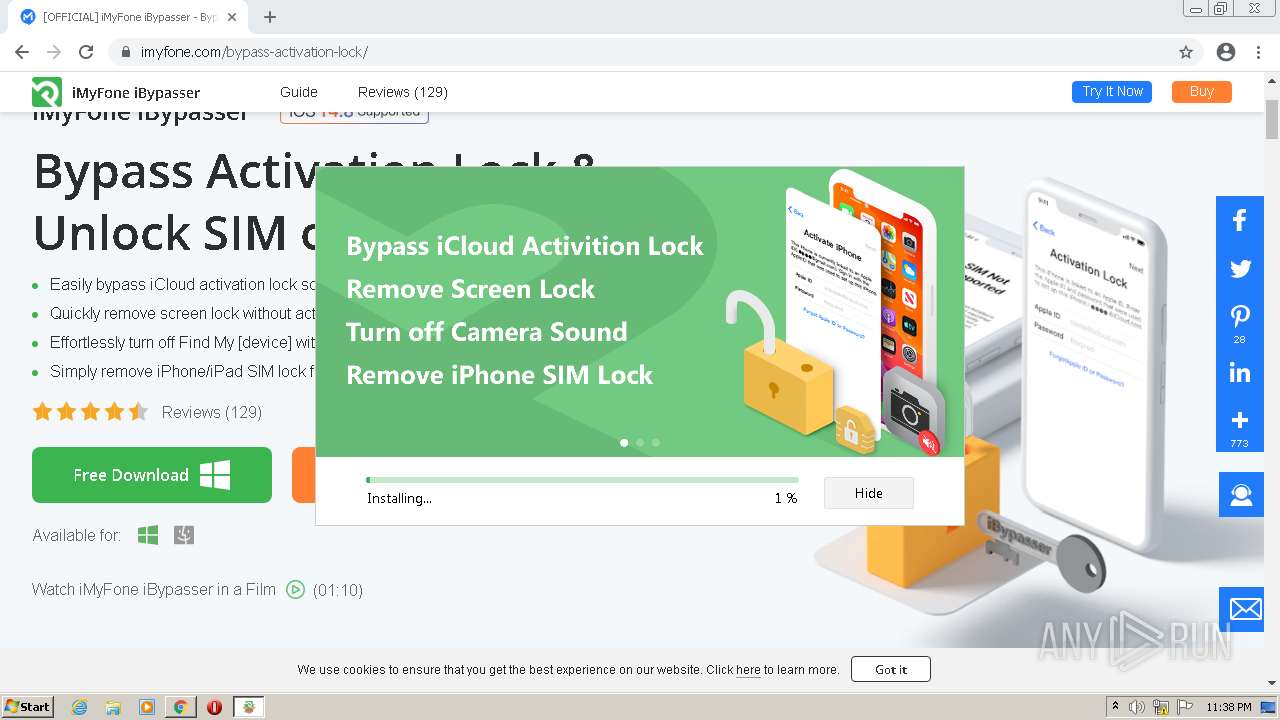
Task: Close the iBypasser browser tab
Action: (233, 17)
